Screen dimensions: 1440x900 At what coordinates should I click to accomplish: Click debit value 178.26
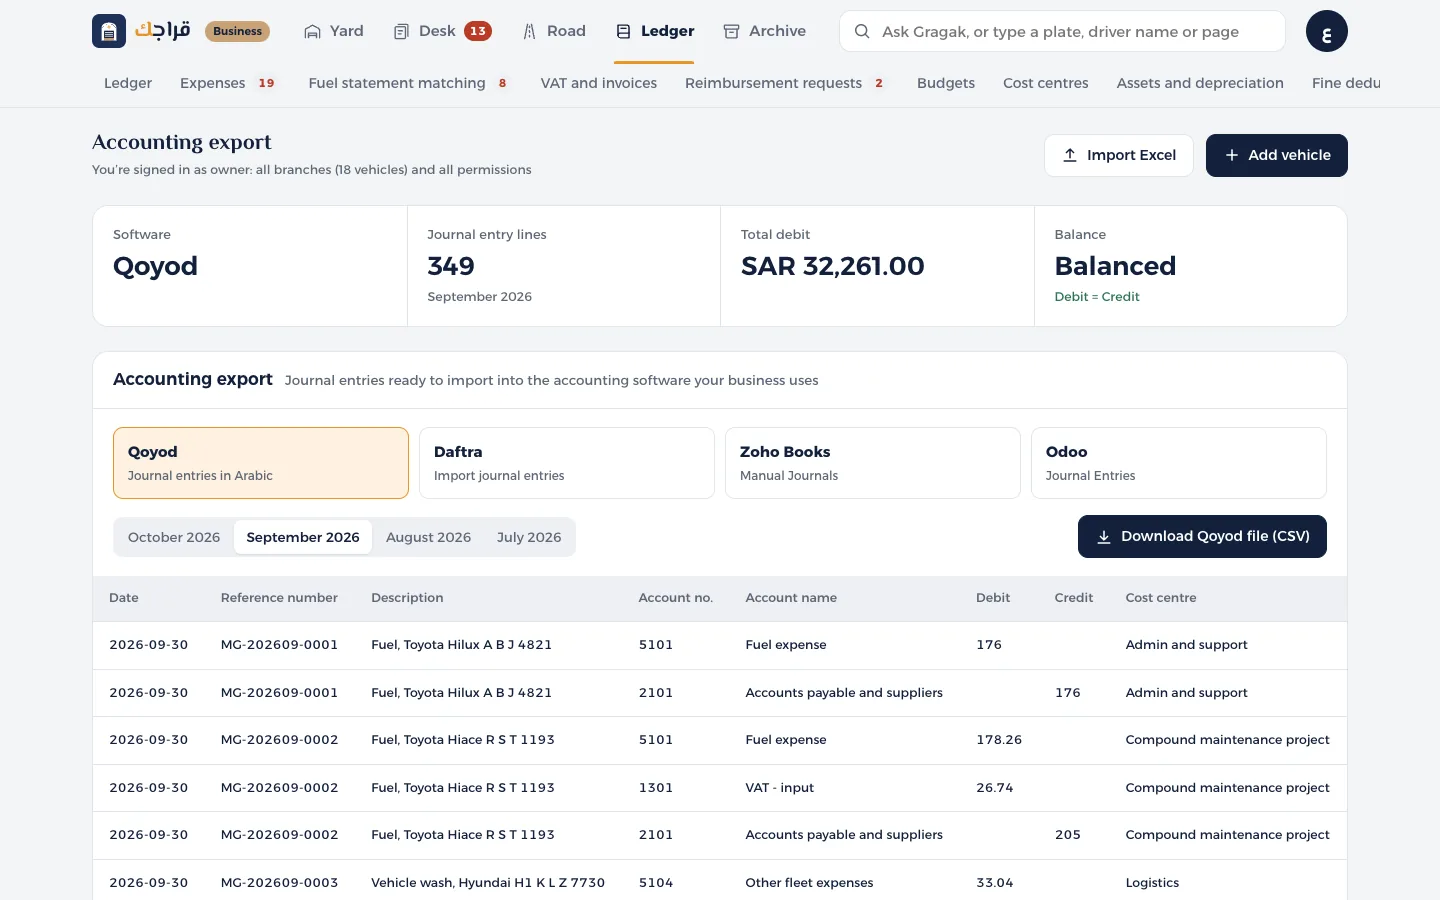(999, 740)
